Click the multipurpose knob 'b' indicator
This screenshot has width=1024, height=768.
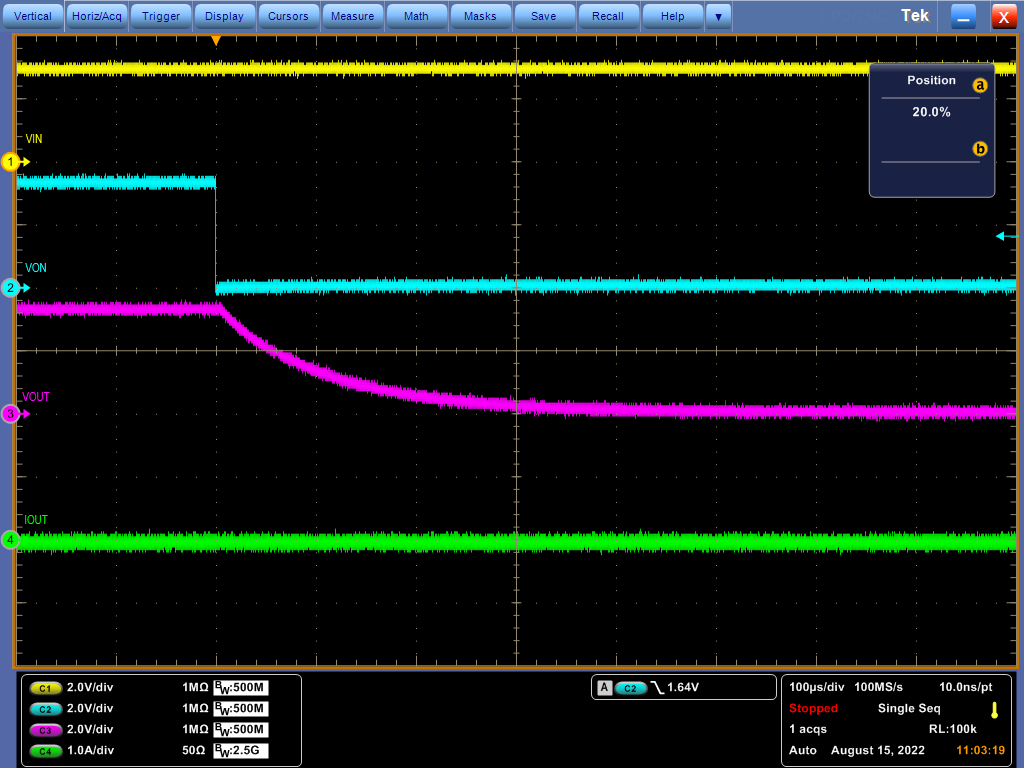pos(980,149)
